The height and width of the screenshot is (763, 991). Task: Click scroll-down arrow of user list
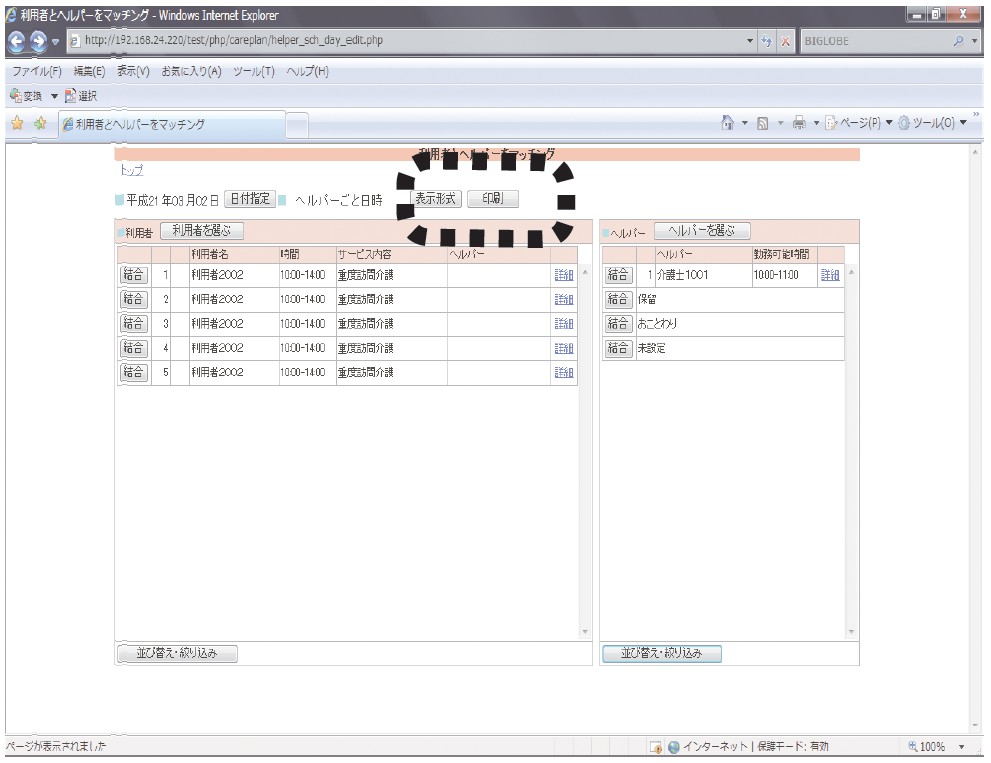[585, 632]
